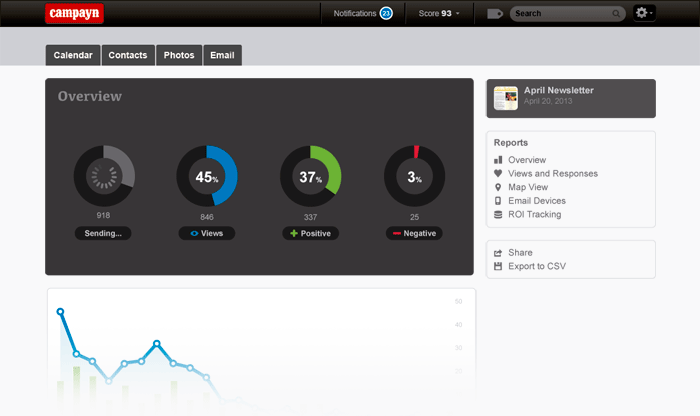Click the campayn logo

pyautogui.click(x=75, y=13)
